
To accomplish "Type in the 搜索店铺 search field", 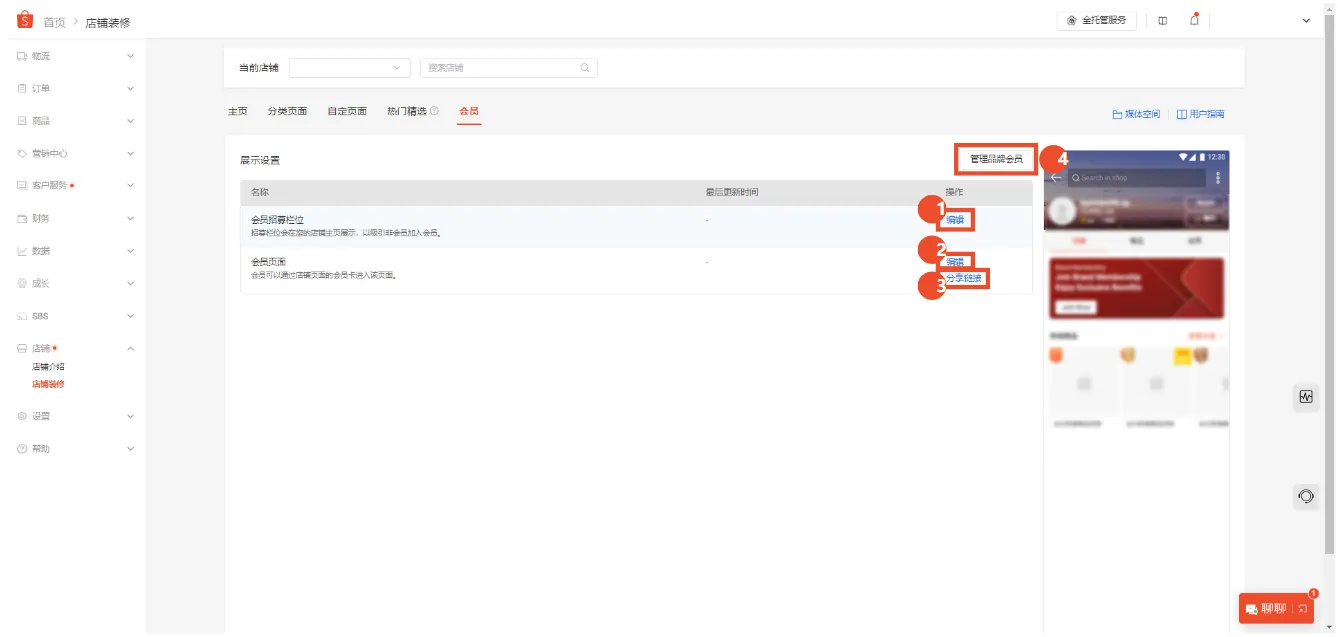I will [500, 67].
